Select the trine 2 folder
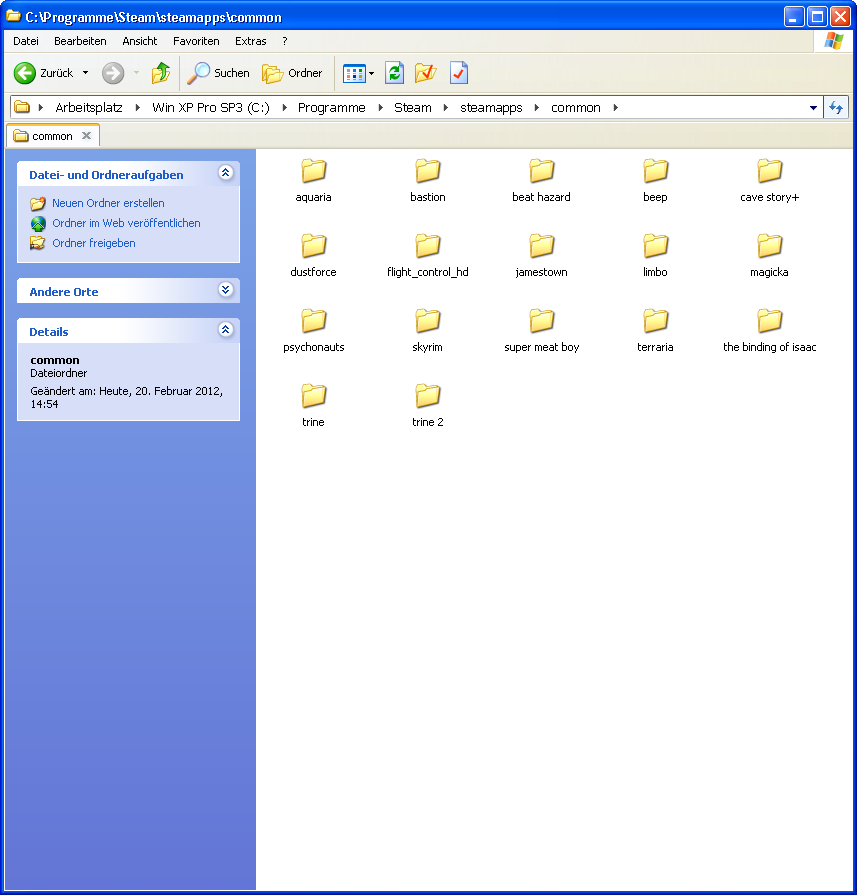857x895 pixels. 428,405
